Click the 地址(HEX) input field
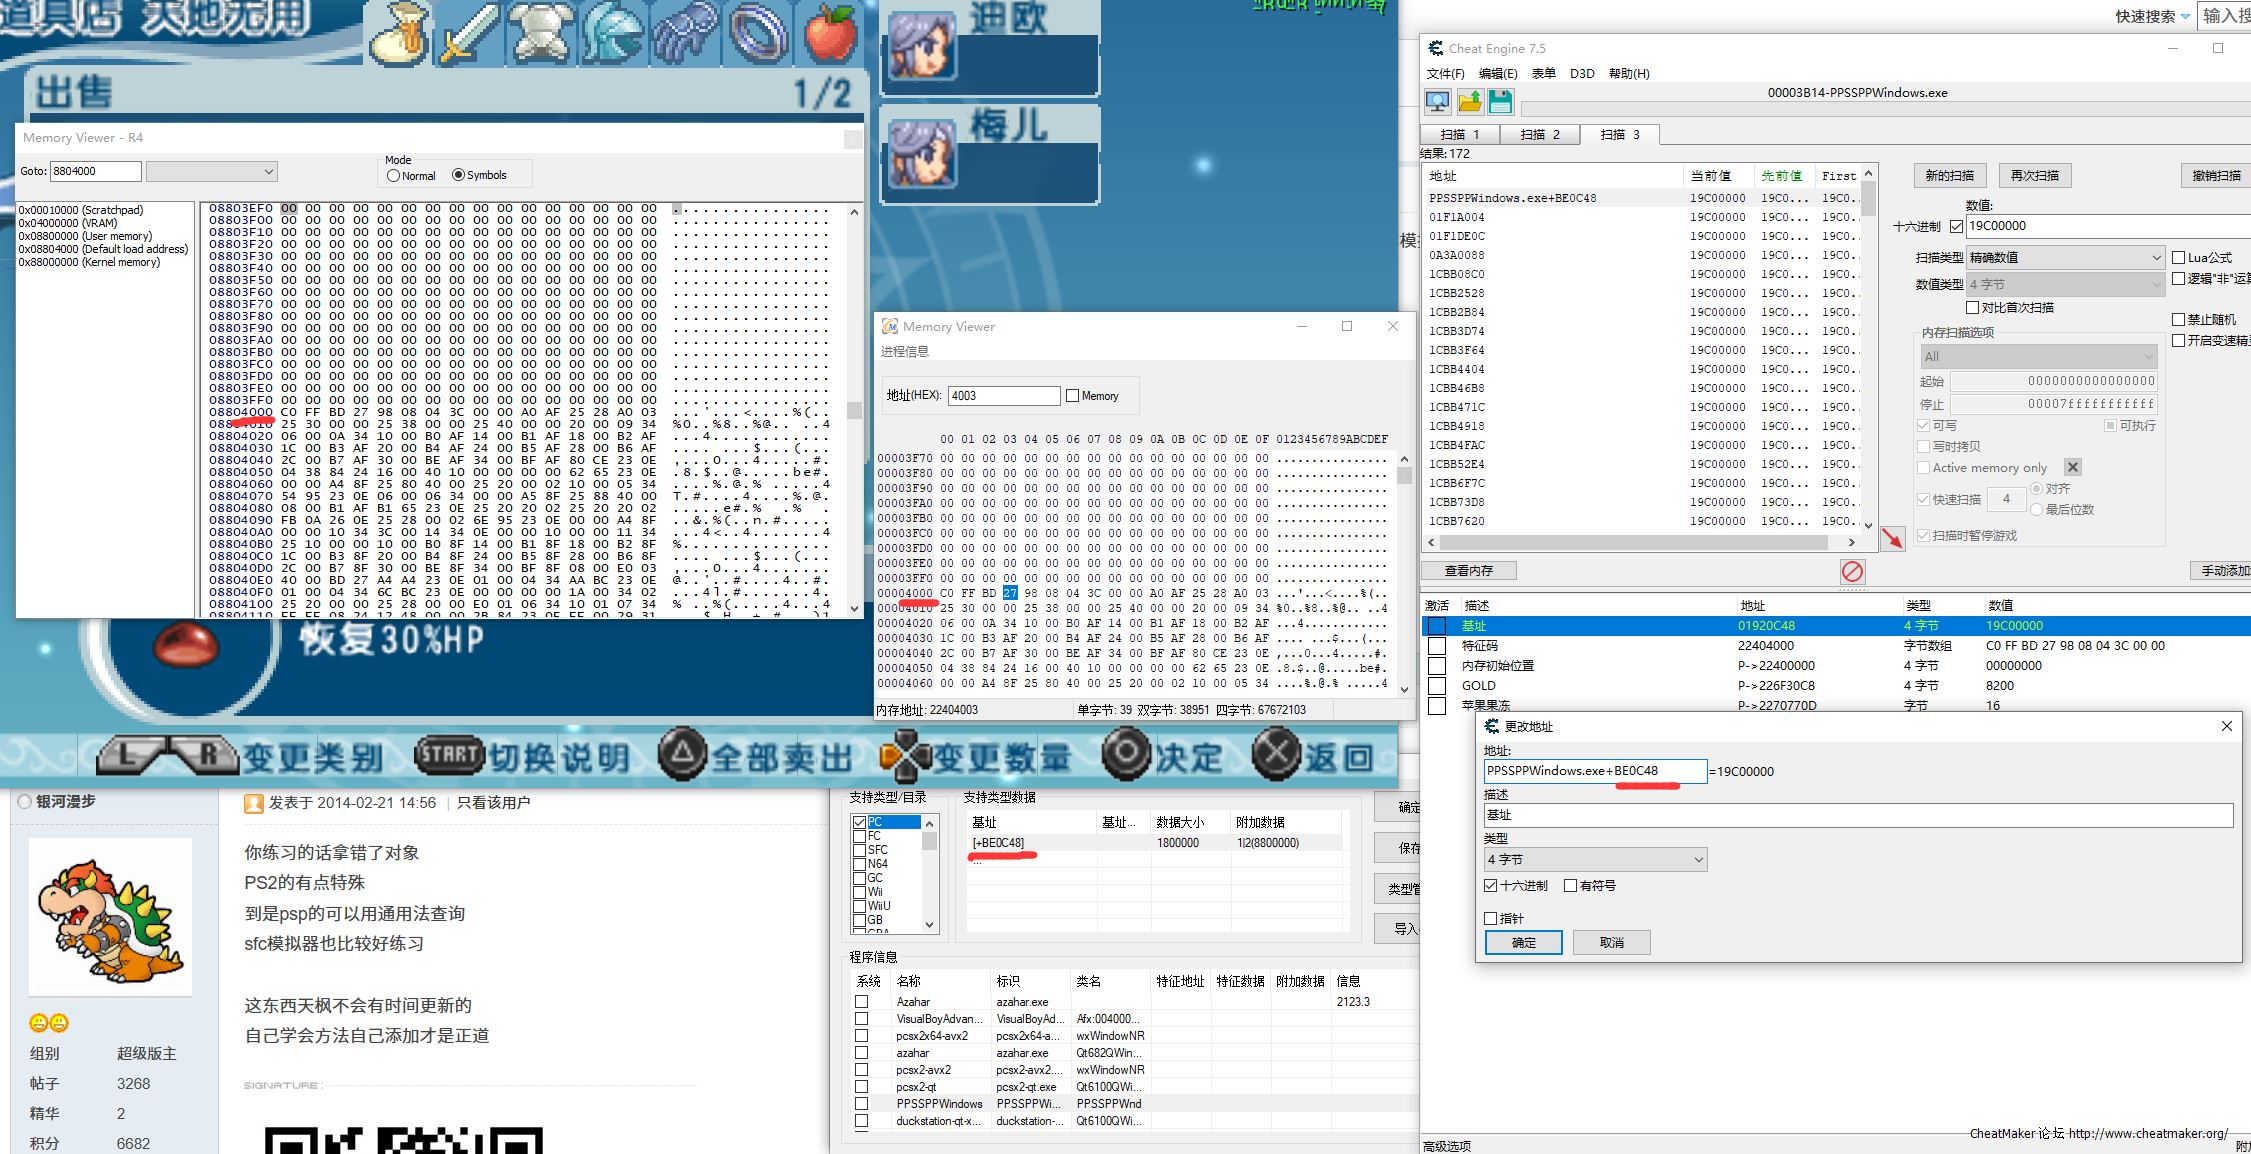This screenshot has width=2251, height=1154. 1003,396
